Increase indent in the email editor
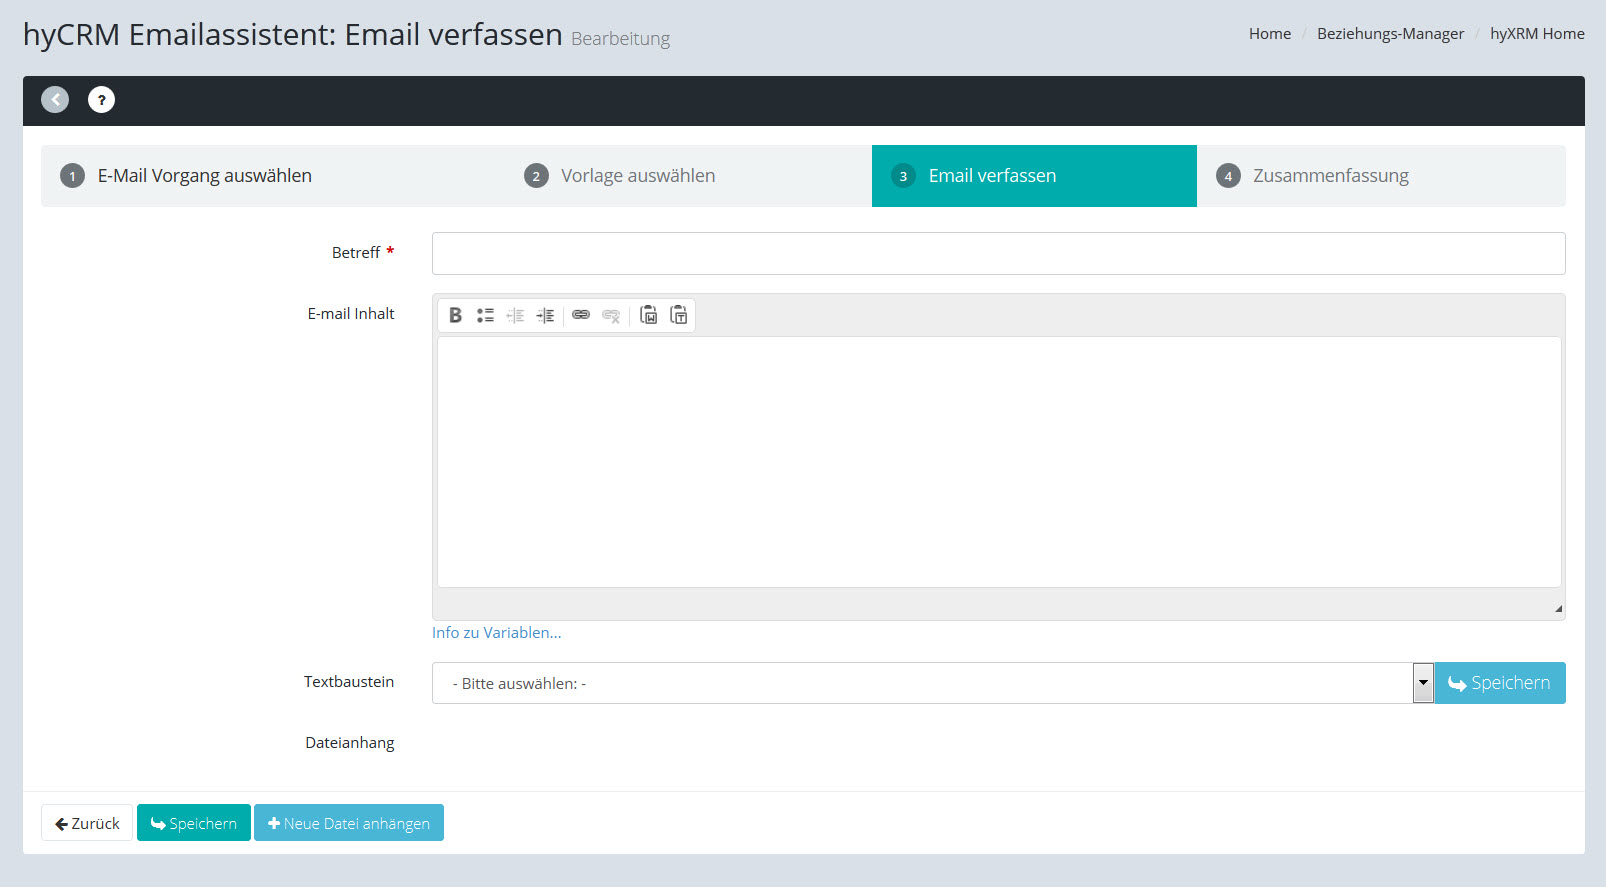The width and height of the screenshot is (1606, 887). pyautogui.click(x=545, y=315)
